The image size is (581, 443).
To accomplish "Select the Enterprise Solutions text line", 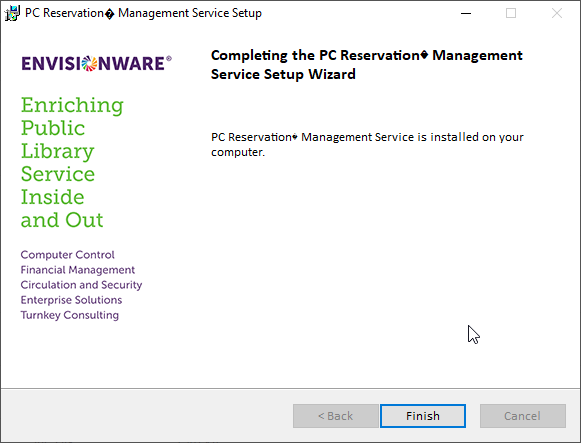I will pyautogui.click(x=71, y=300).
